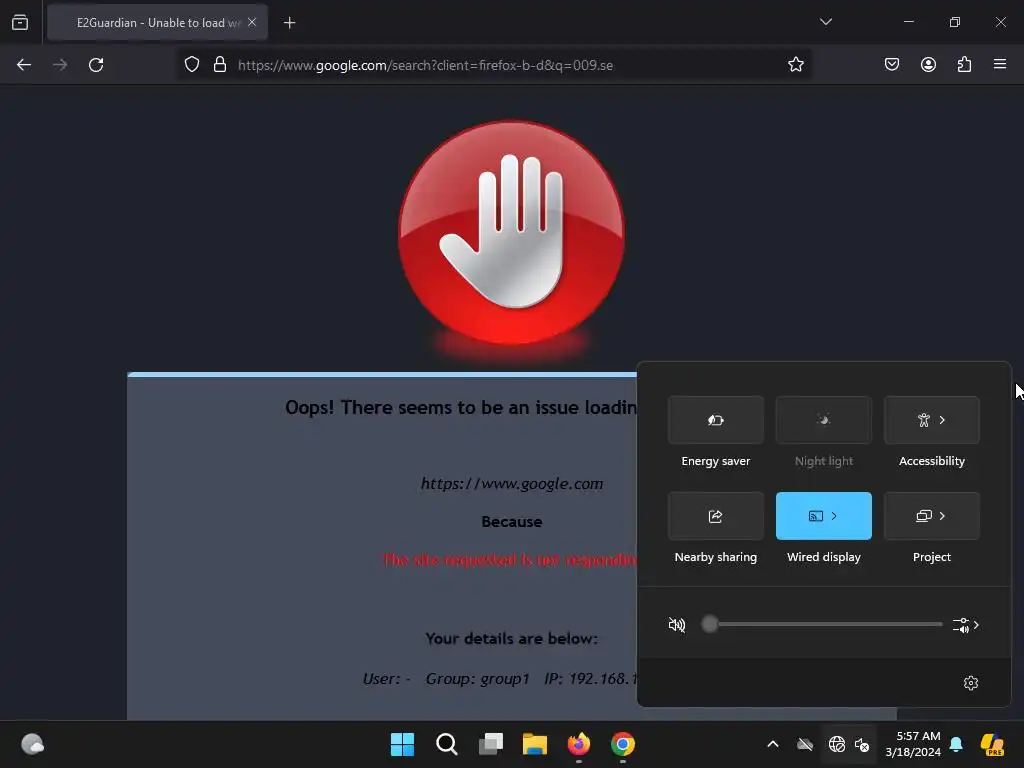Image resolution: width=1024 pixels, height=768 pixels.
Task: View site security padlock info
Action: pyautogui.click(x=220, y=65)
